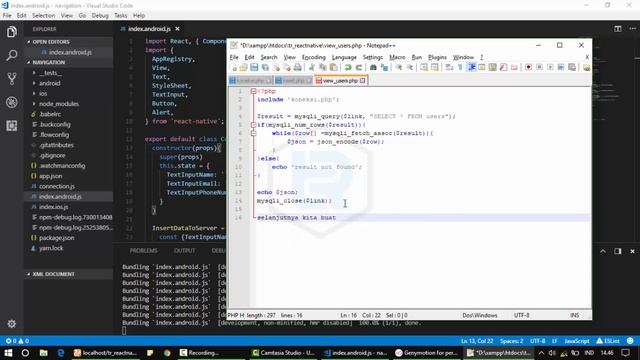Screen dimensions: 640x360
Task: Click the New file icon in Notepad++
Action: pyautogui.click(x=234, y=67)
